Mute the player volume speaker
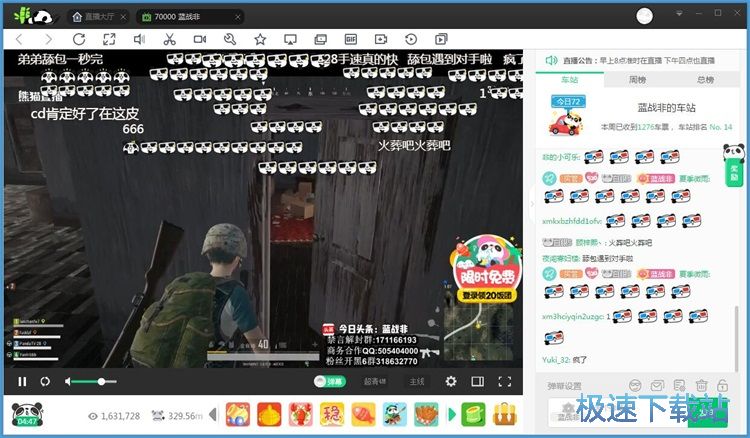The width and height of the screenshot is (750, 438). pos(68,382)
